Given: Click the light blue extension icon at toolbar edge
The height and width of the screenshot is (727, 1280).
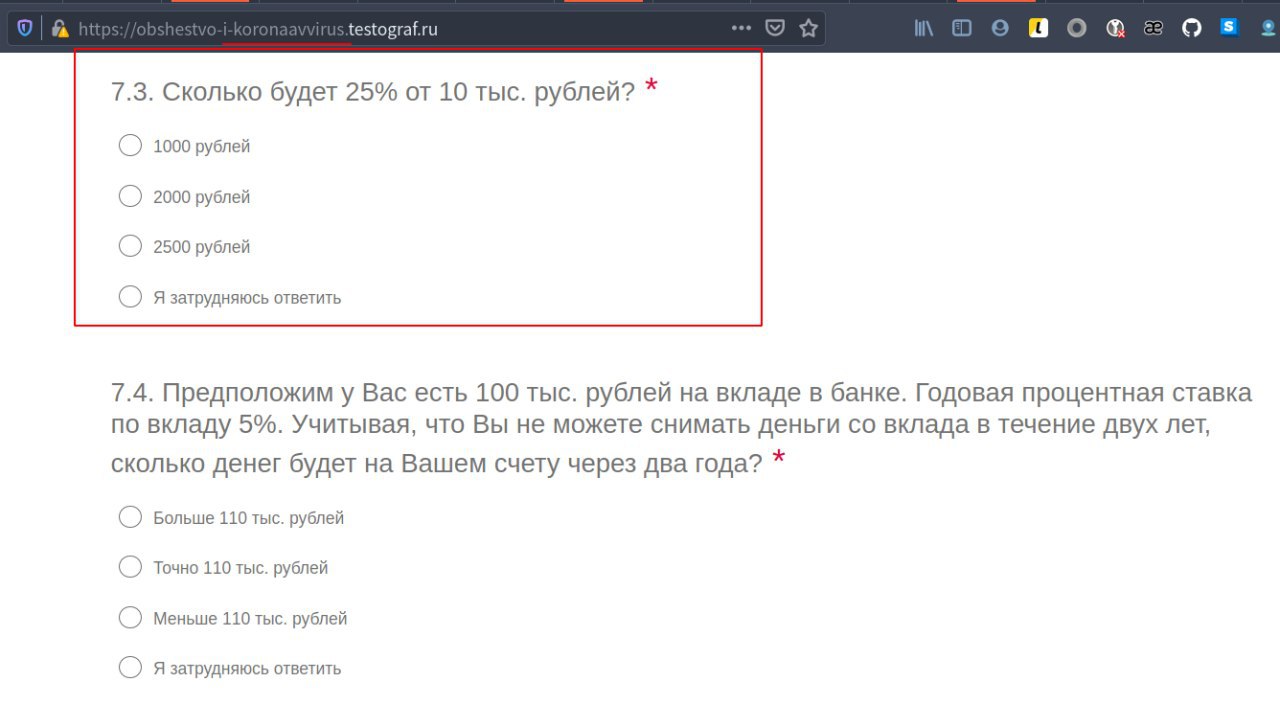Looking at the screenshot, I should click(1268, 28).
